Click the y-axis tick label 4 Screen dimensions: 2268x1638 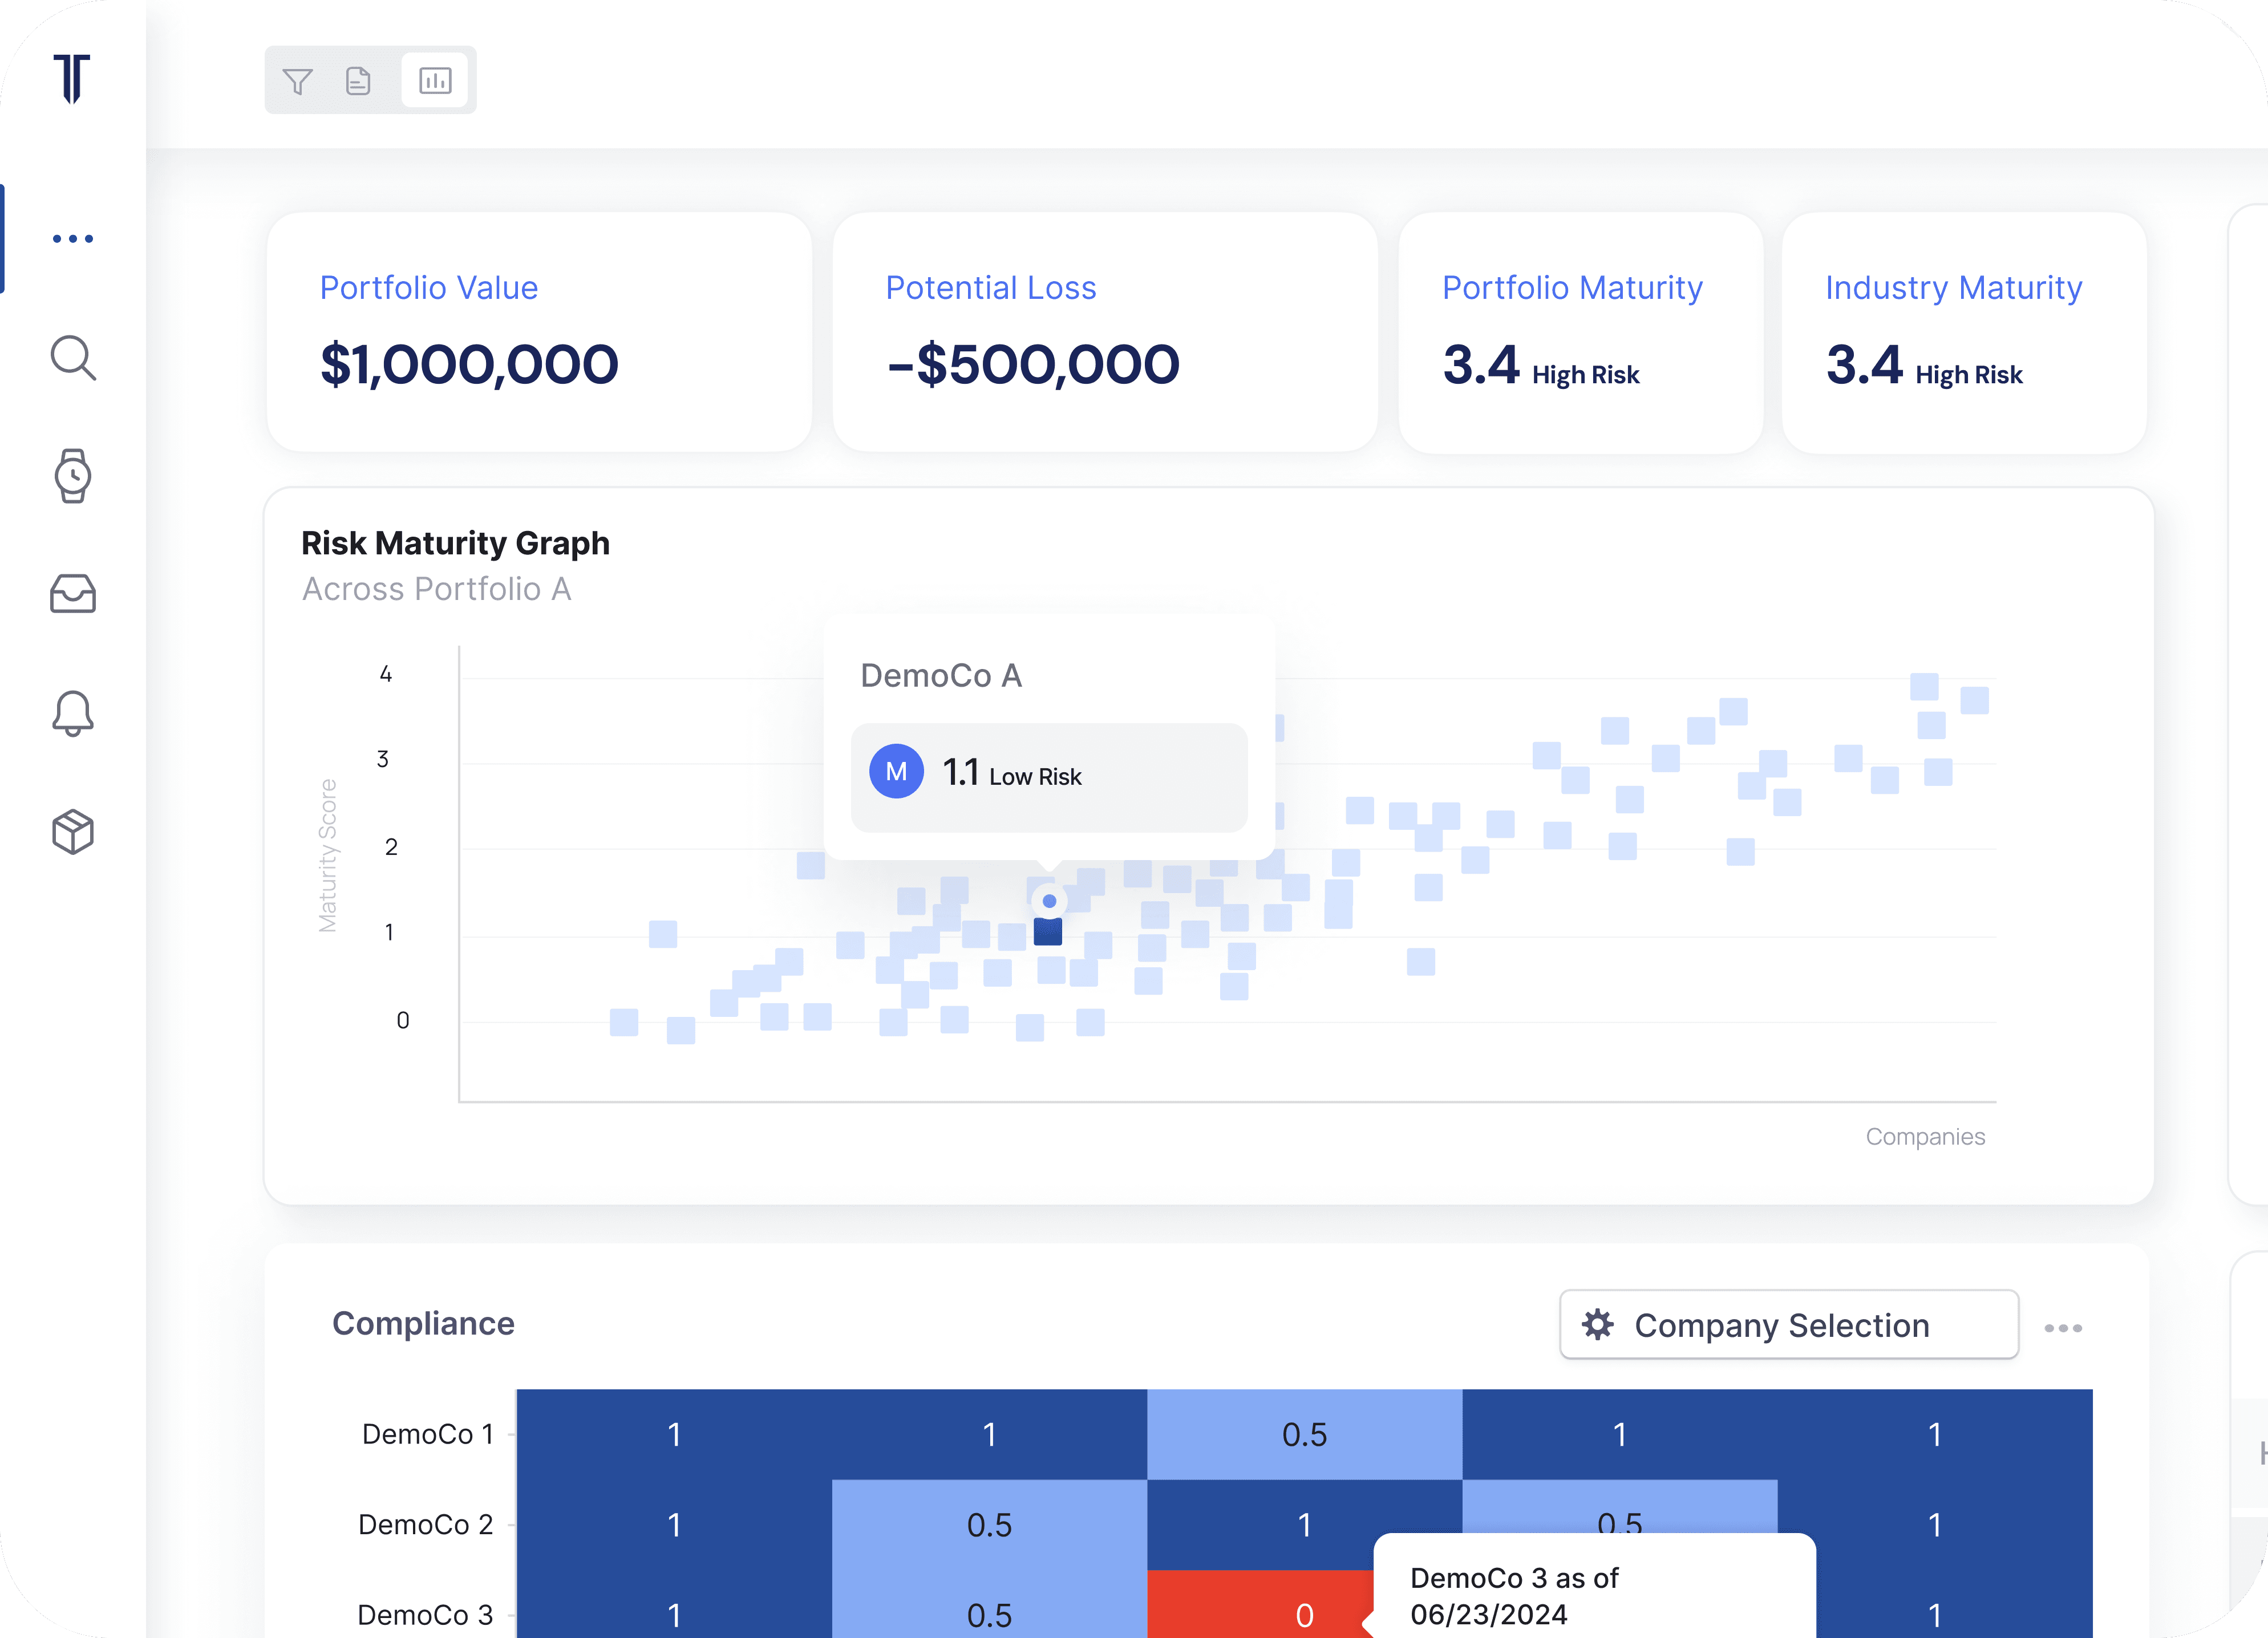click(x=386, y=674)
